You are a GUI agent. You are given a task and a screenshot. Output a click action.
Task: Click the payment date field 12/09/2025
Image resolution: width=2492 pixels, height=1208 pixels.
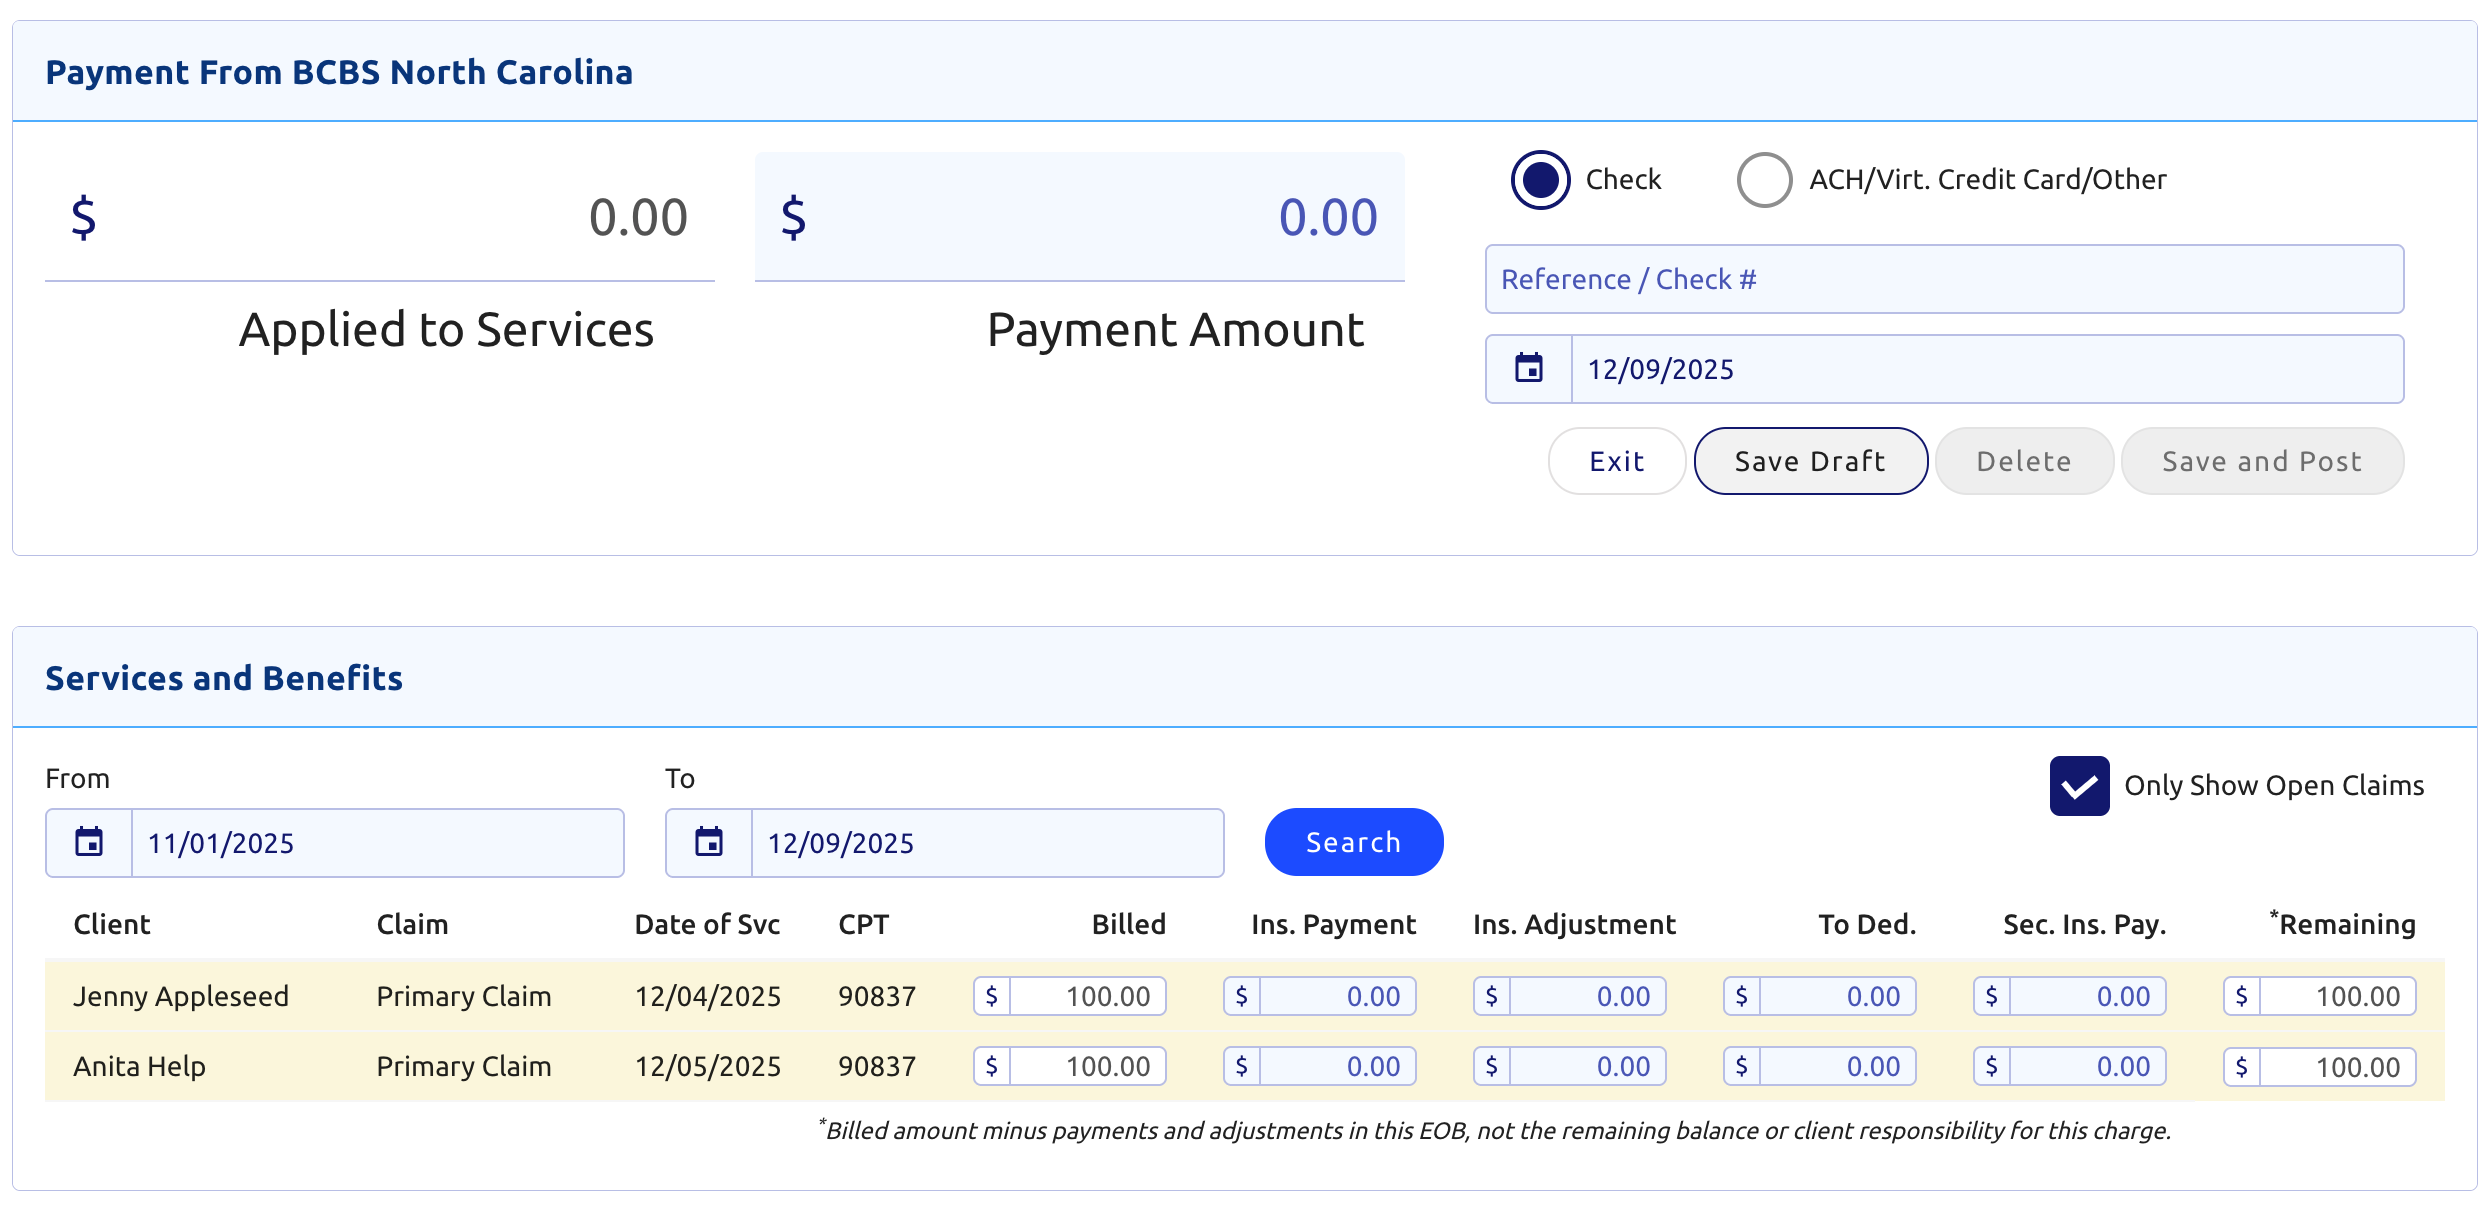click(x=1986, y=369)
